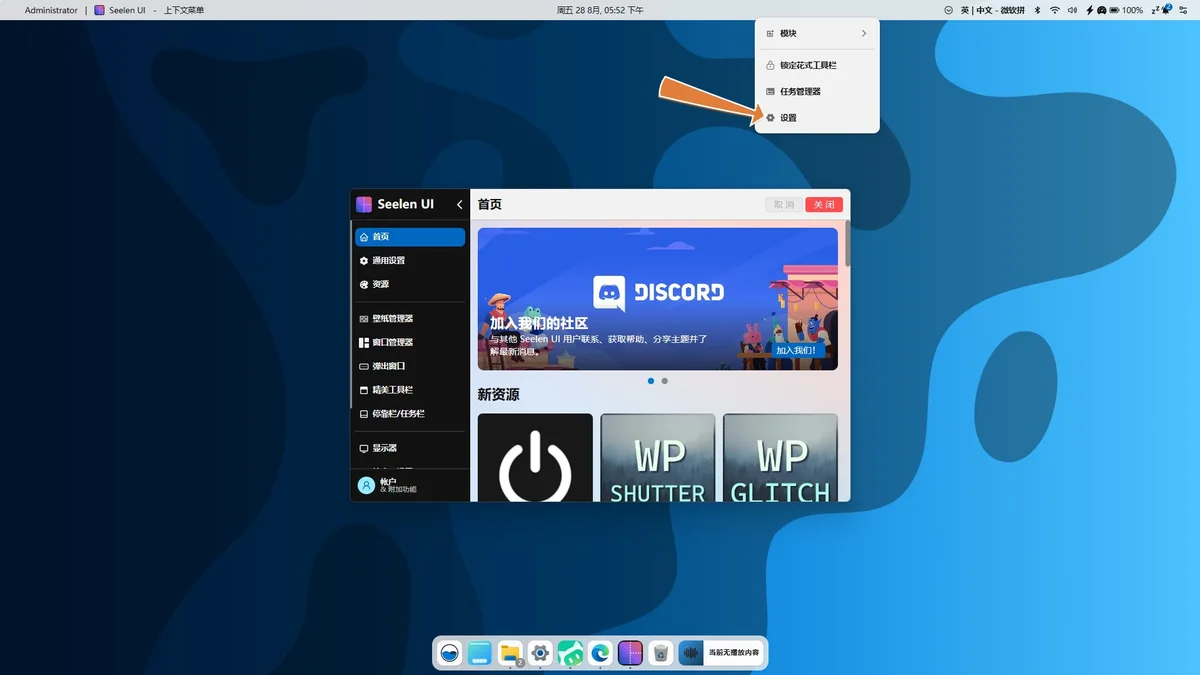Click the Seelen UI logo icon
Screen dimensions: 1200x675
364,204
